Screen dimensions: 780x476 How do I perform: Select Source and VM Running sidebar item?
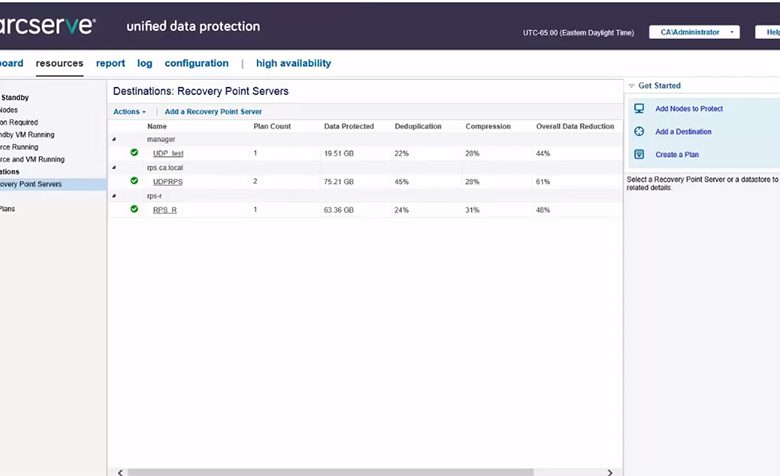pos(32,159)
